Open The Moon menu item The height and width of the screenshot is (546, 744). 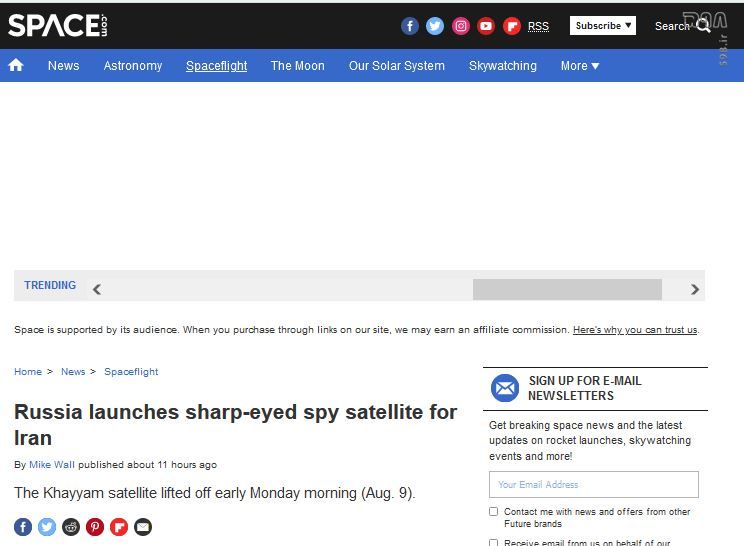point(298,65)
